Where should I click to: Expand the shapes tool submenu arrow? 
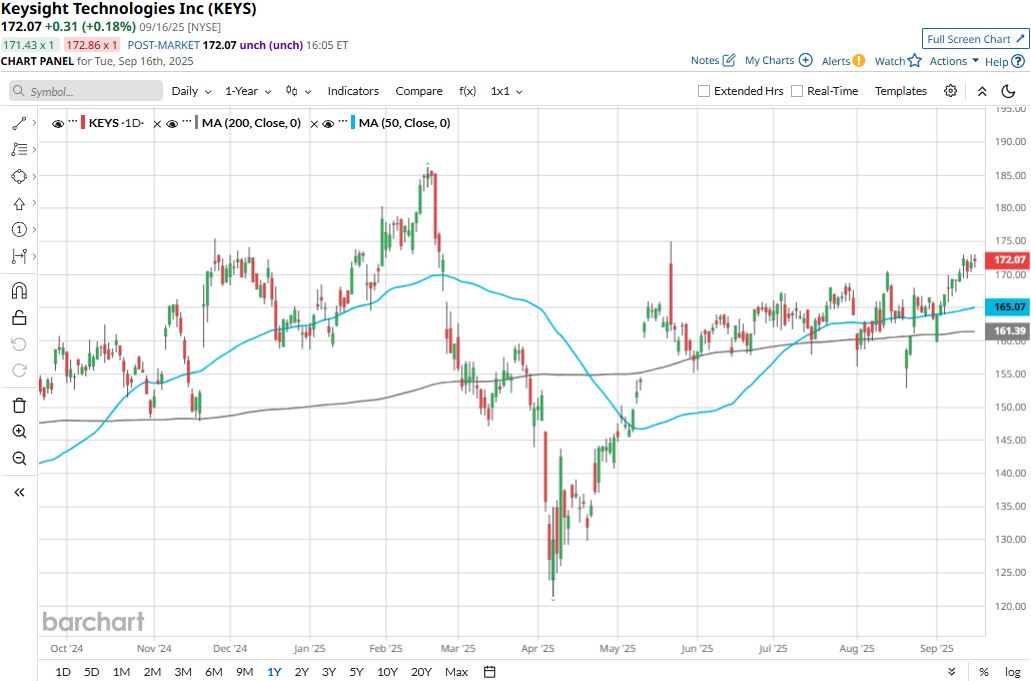click(34, 176)
